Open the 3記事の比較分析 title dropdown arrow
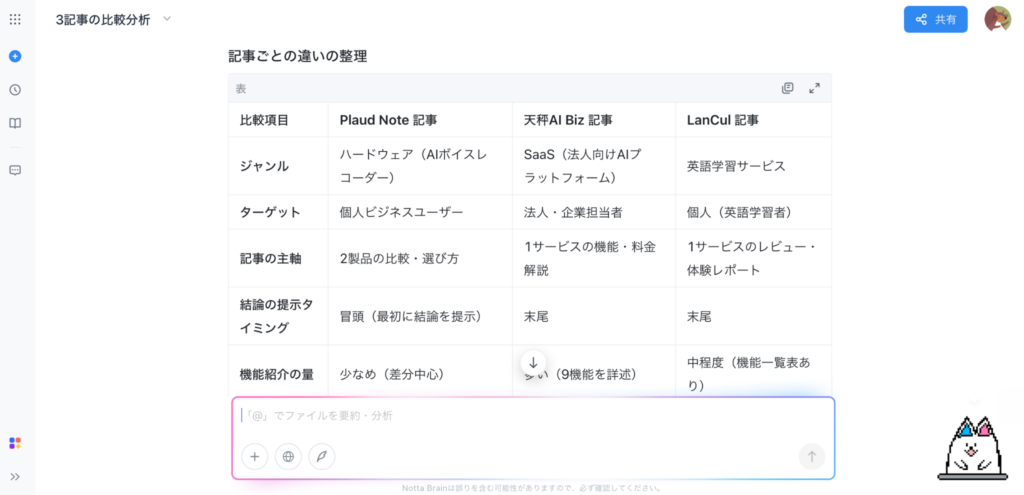 167,19
